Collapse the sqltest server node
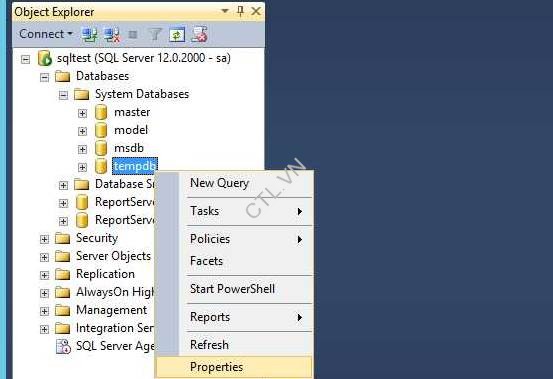 [25, 59]
